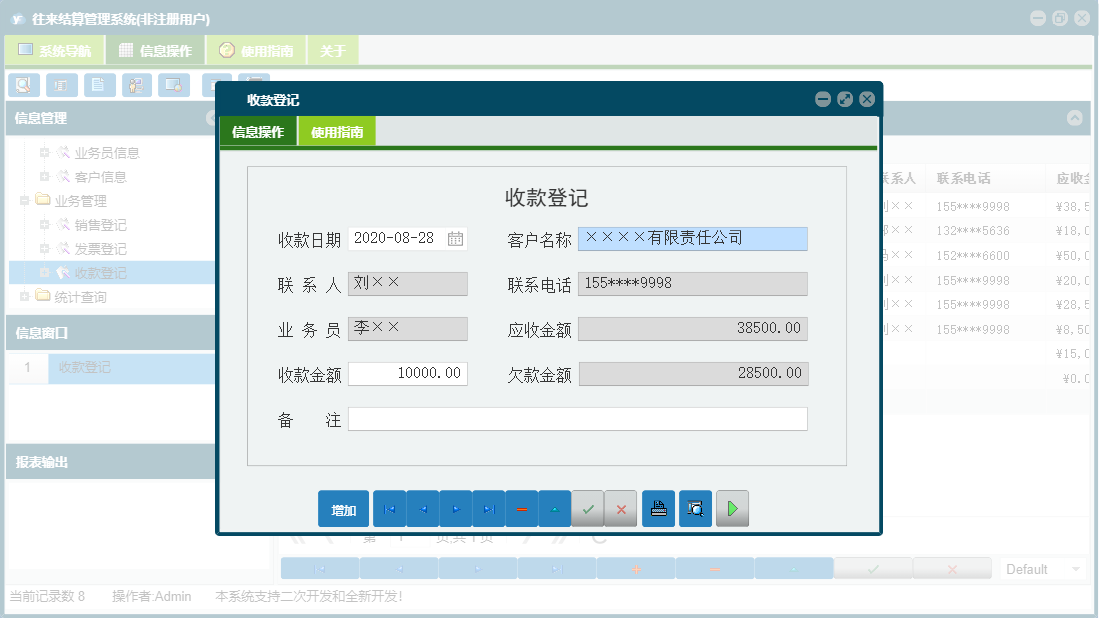The height and width of the screenshot is (618, 1099).
Task: Open print preview in the dialog toolbar
Action: tap(695, 508)
